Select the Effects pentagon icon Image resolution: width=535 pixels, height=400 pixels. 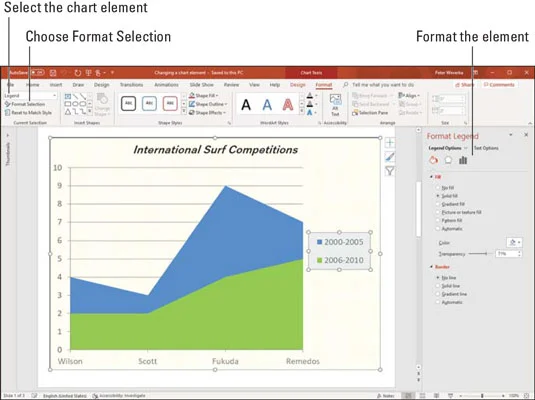tap(448, 160)
